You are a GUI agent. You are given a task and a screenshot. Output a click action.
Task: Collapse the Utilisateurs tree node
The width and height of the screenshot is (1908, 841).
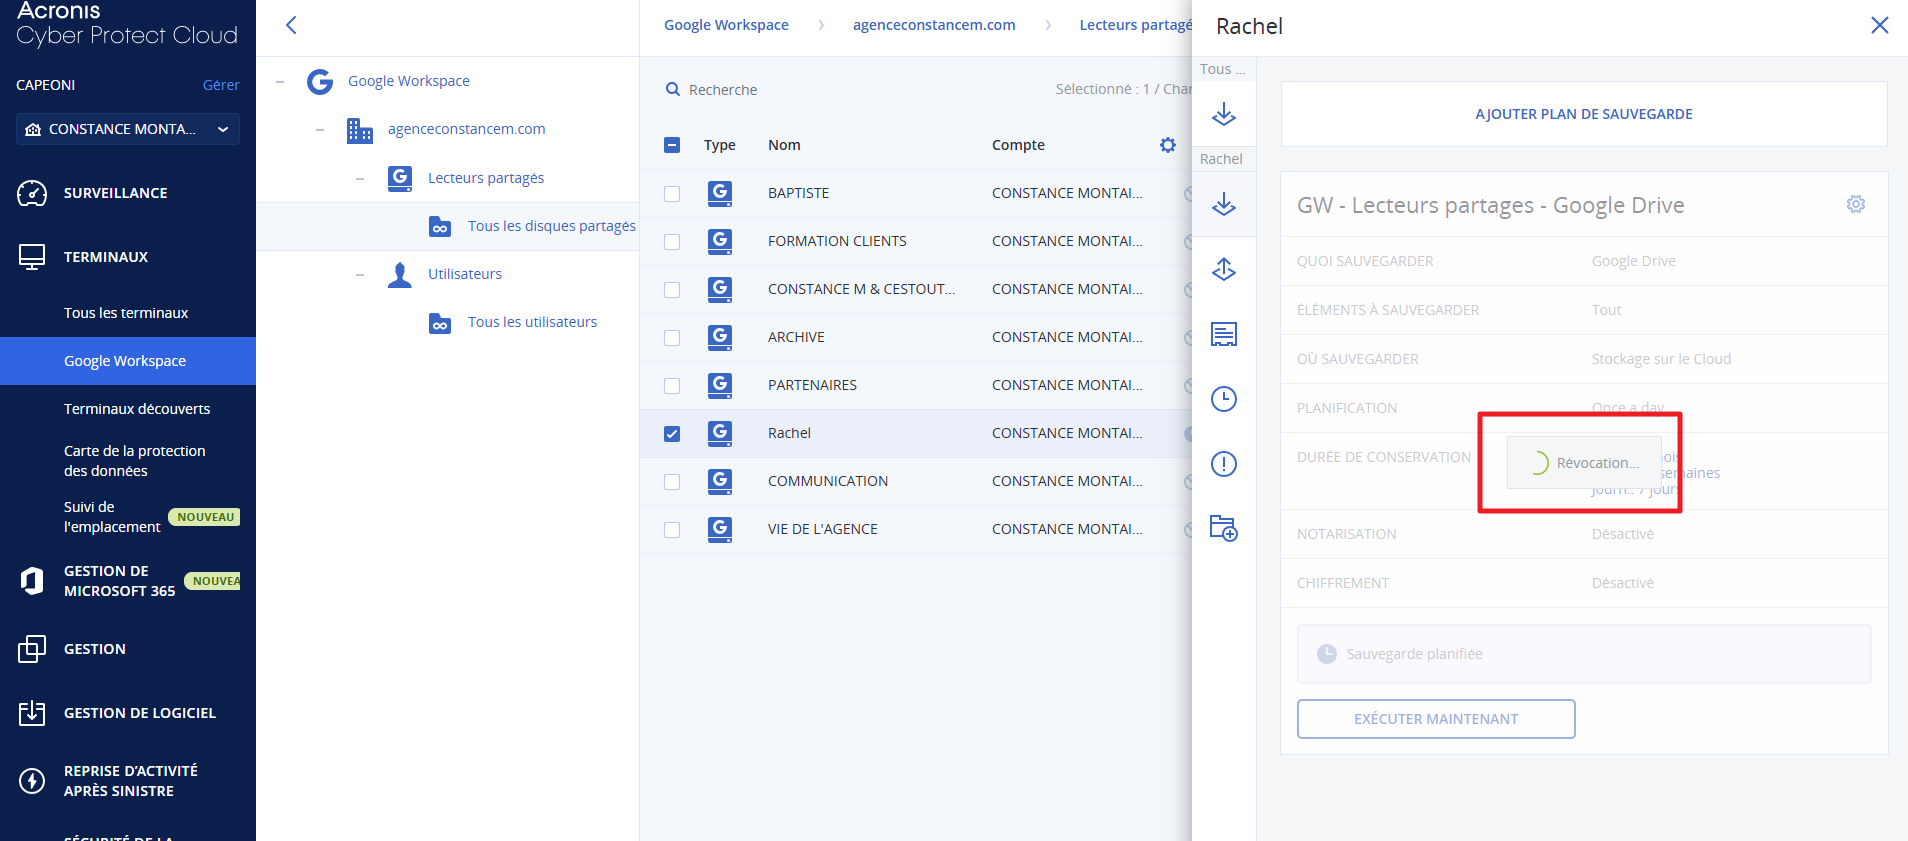pos(360,275)
